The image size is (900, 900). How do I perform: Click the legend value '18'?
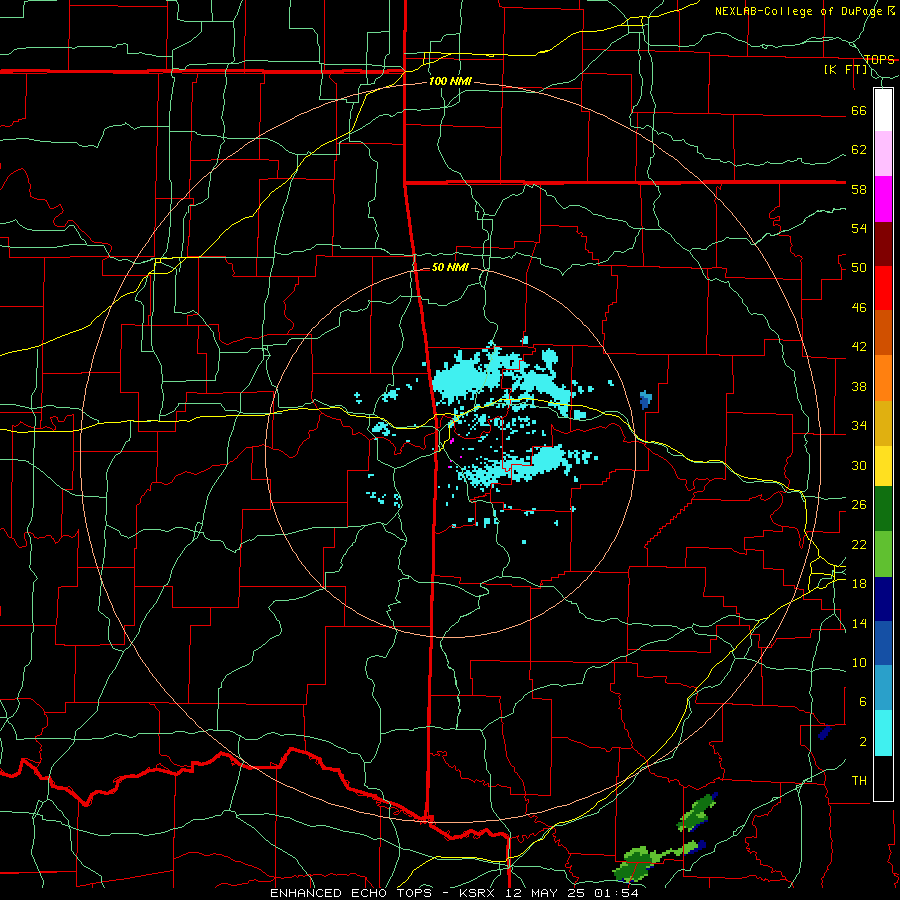(x=859, y=583)
